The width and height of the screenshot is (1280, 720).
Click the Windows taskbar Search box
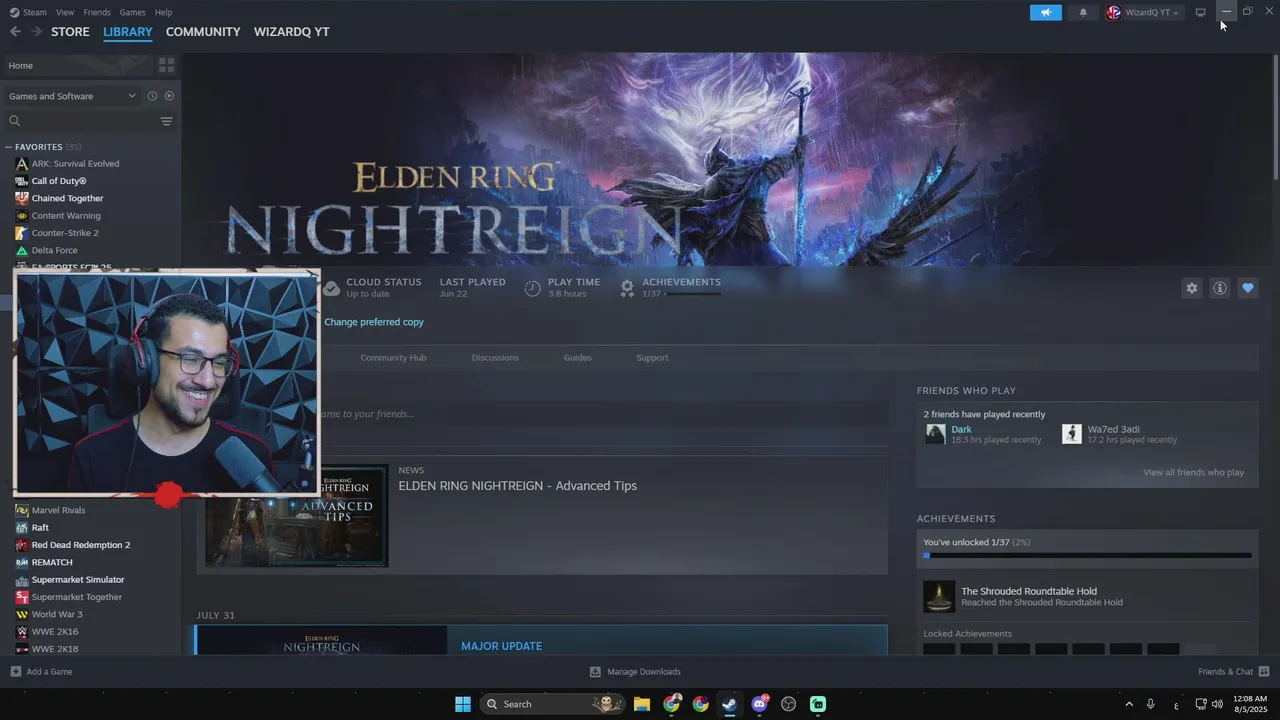coord(553,704)
